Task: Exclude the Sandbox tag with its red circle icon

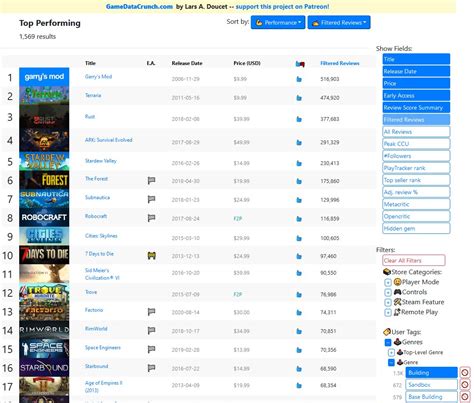Action: pyautogui.click(x=465, y=385)
